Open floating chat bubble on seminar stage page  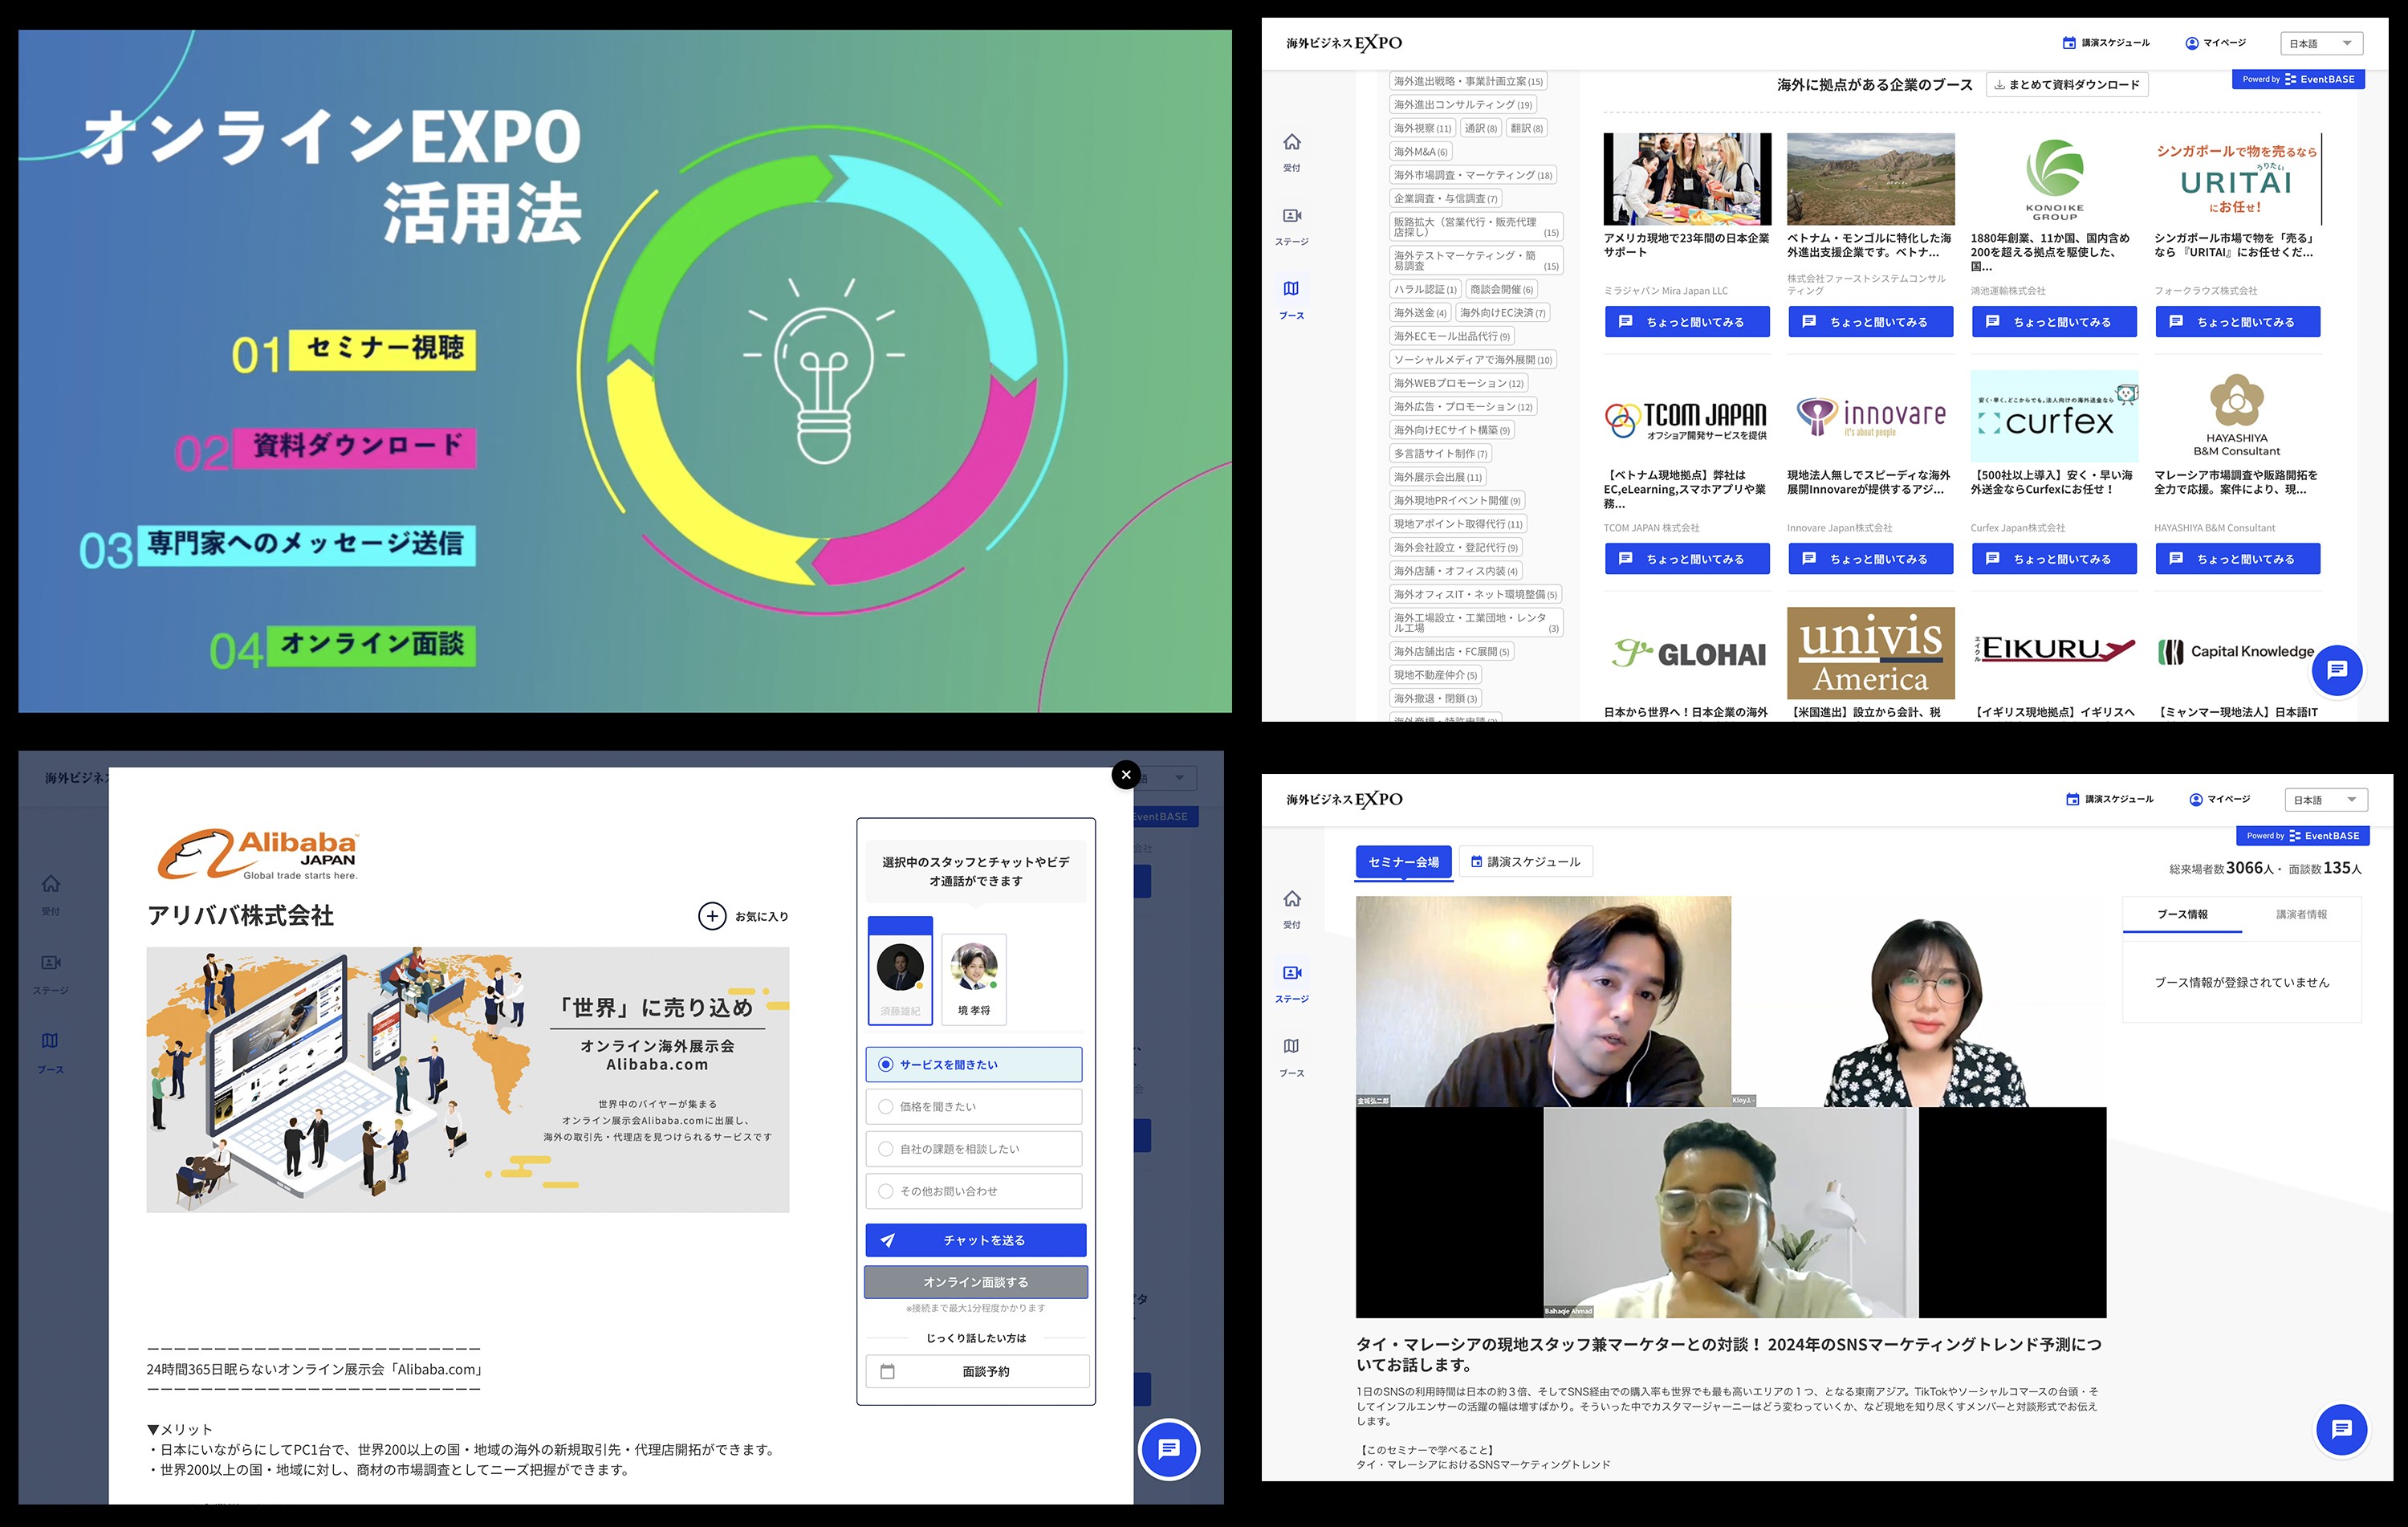click(x=2341, y=1429)
